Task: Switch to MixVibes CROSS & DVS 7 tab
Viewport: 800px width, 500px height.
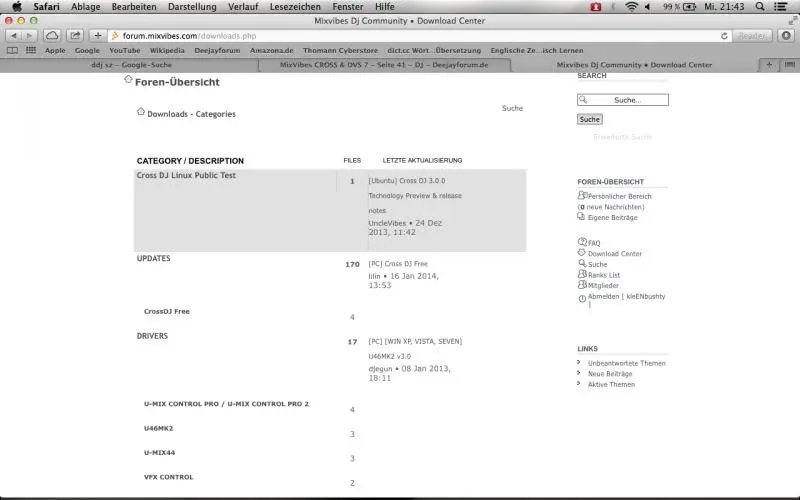Action: (386, 65)
